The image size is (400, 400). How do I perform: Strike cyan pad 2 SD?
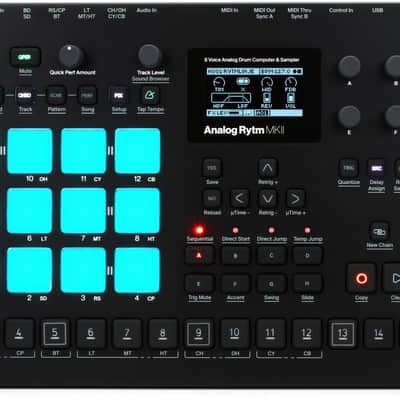click(30, 270)
